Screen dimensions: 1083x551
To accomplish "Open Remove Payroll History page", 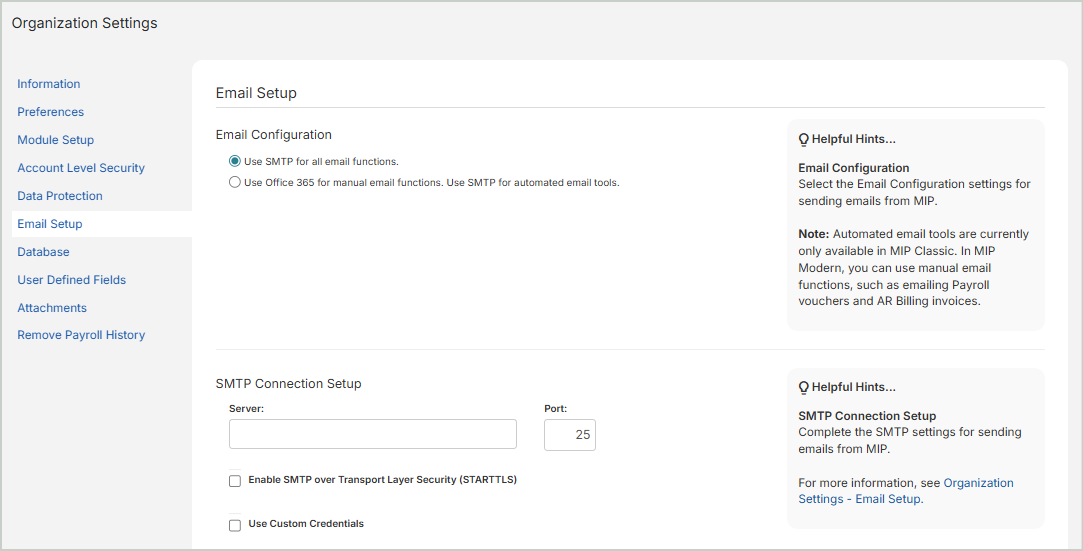I will pyautogui.click(x=81, y=335).
